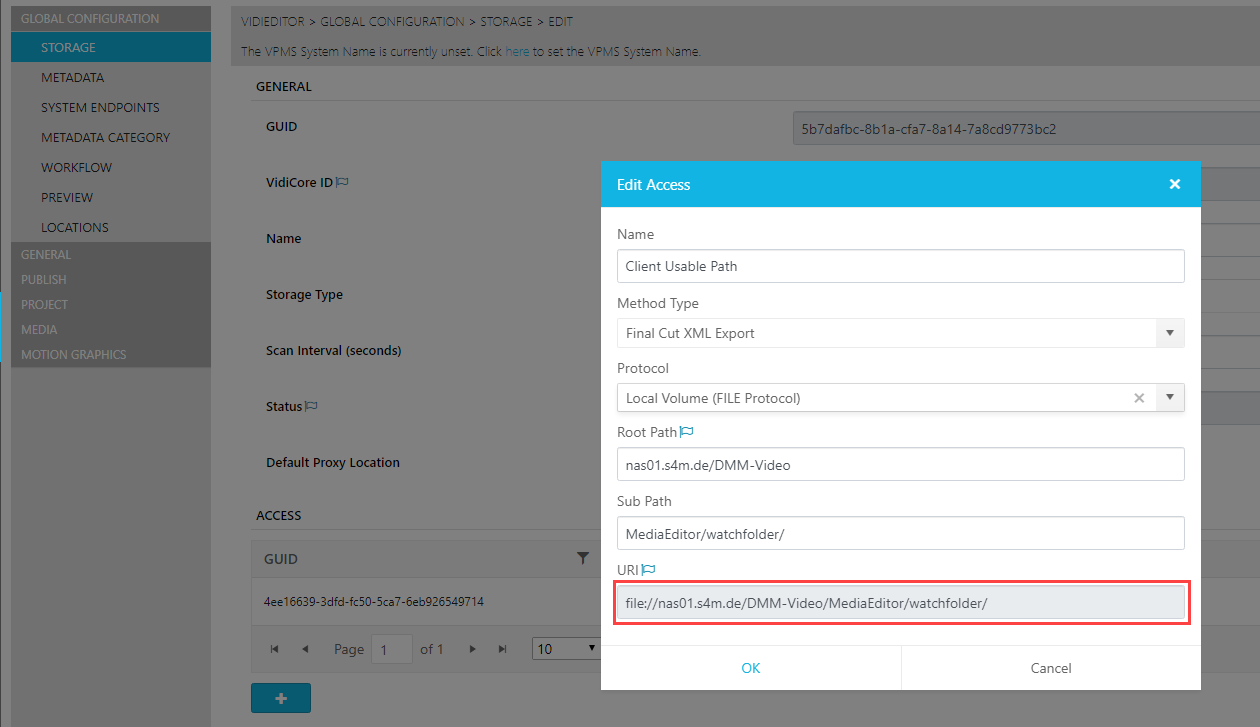The width and height of the screenshot is (1260, 727).
Task: Click the flag icon beside Status
Action: click(x=311, y=407)
